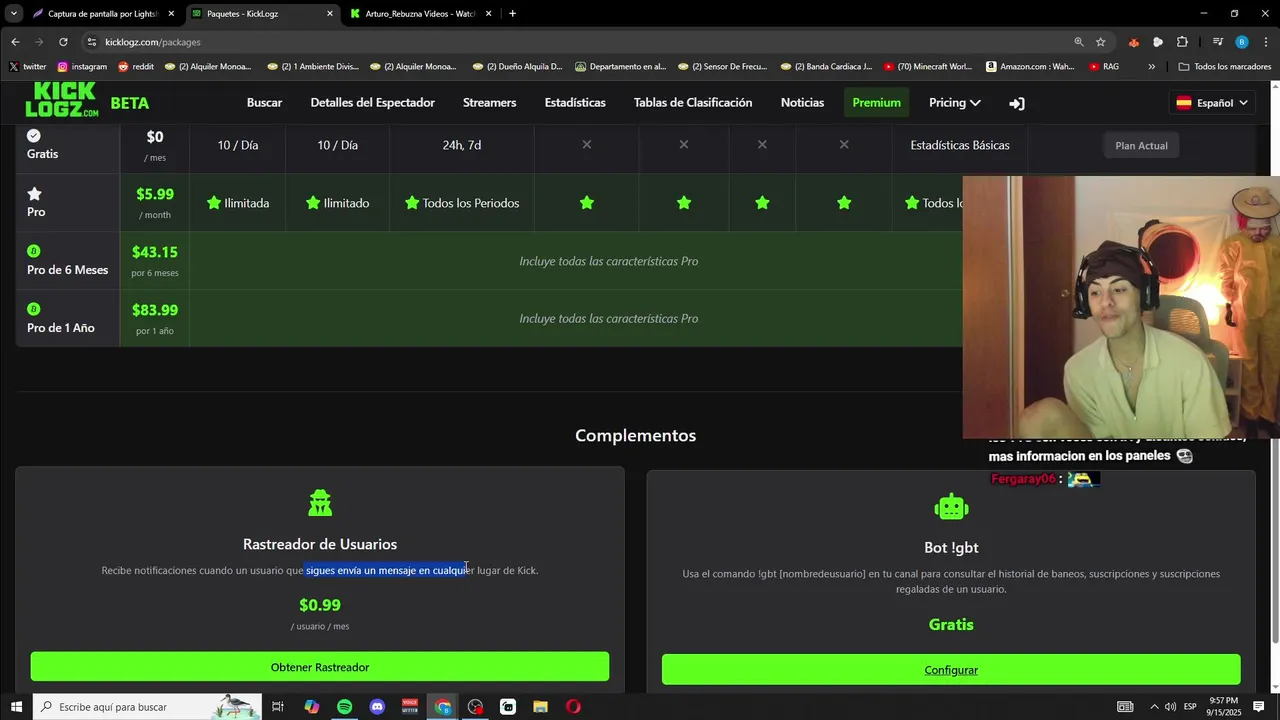The width and height of the screenshot is (1280, 720).
Task: Open the instagram bookmark
Action: click(82, 67)
